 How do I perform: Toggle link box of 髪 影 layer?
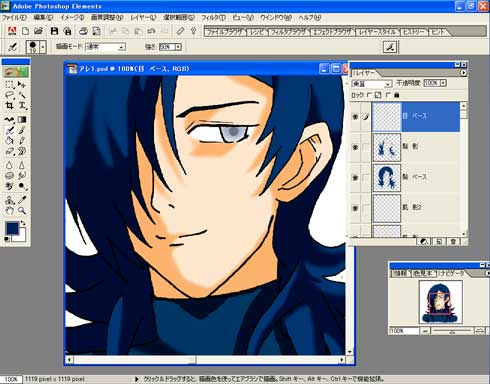366,147
